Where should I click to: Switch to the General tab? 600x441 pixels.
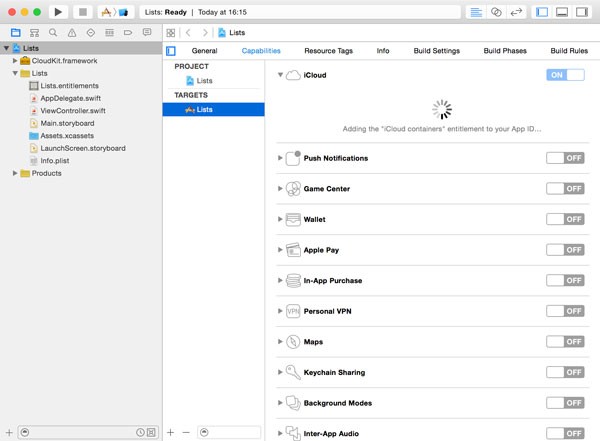(204, 51)
